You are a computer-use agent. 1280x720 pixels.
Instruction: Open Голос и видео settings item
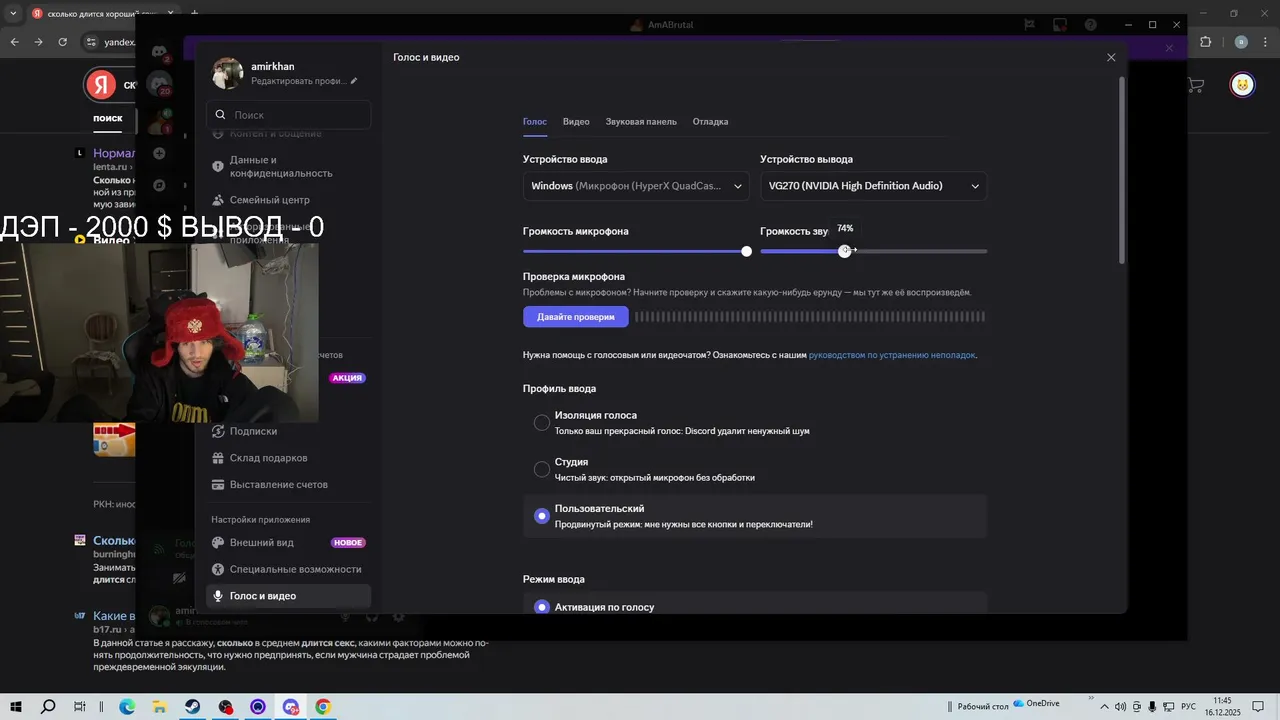click(x=289, y=596)
